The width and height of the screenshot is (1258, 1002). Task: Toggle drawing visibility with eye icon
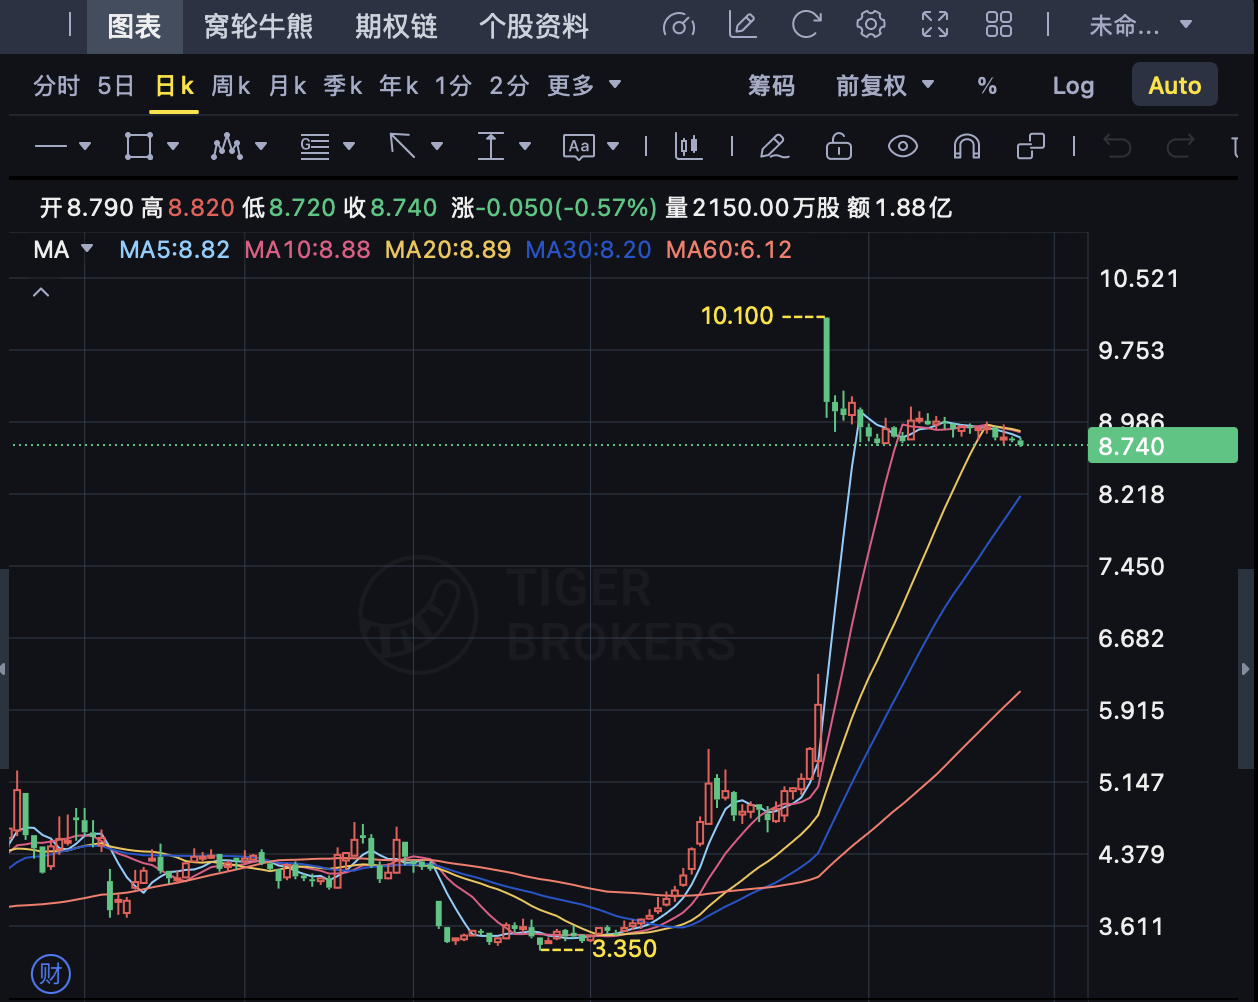902,147
